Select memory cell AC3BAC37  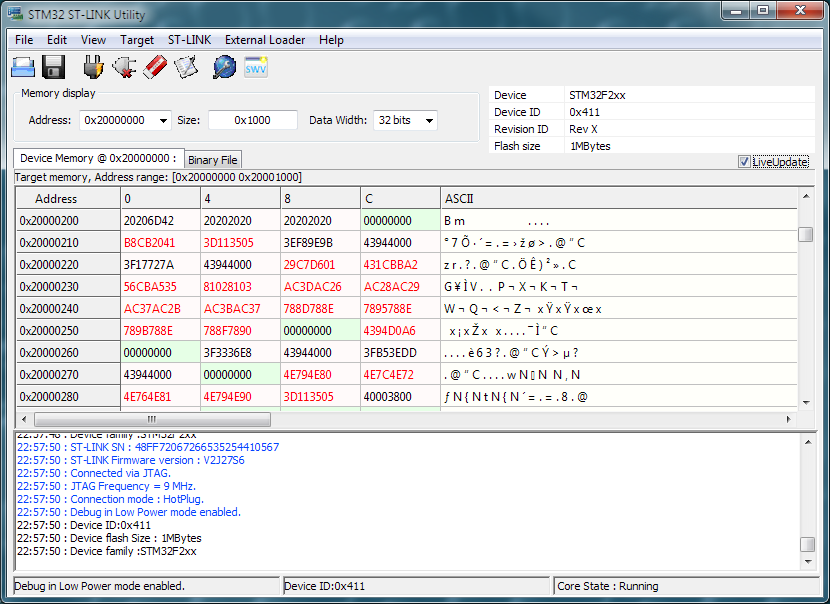tap(241, 309)
